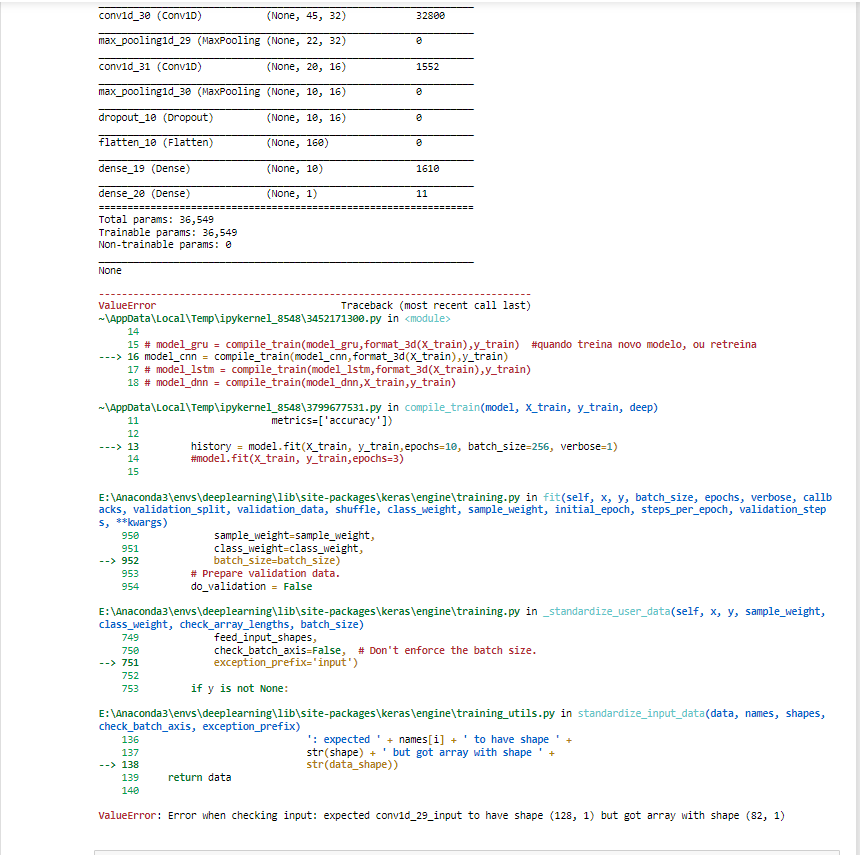860x855 pixels.
Task: Select the dense_19 (Dense) layer name
Action: pyautogui.click(x=144, y=169)
